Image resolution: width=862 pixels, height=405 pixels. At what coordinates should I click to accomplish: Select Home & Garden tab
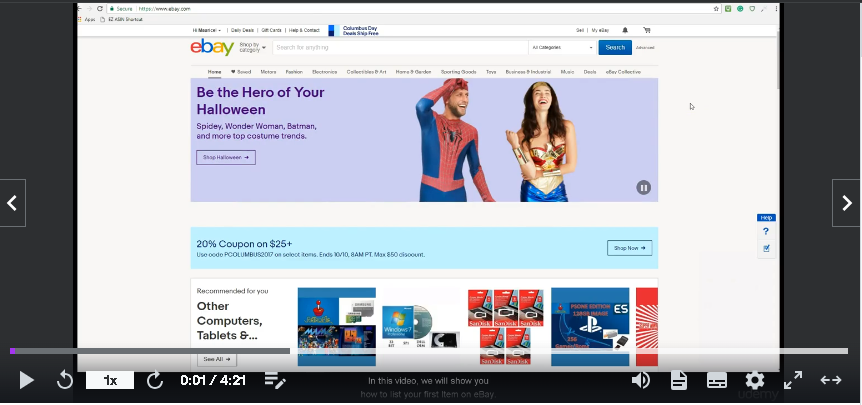click(413, 72)
